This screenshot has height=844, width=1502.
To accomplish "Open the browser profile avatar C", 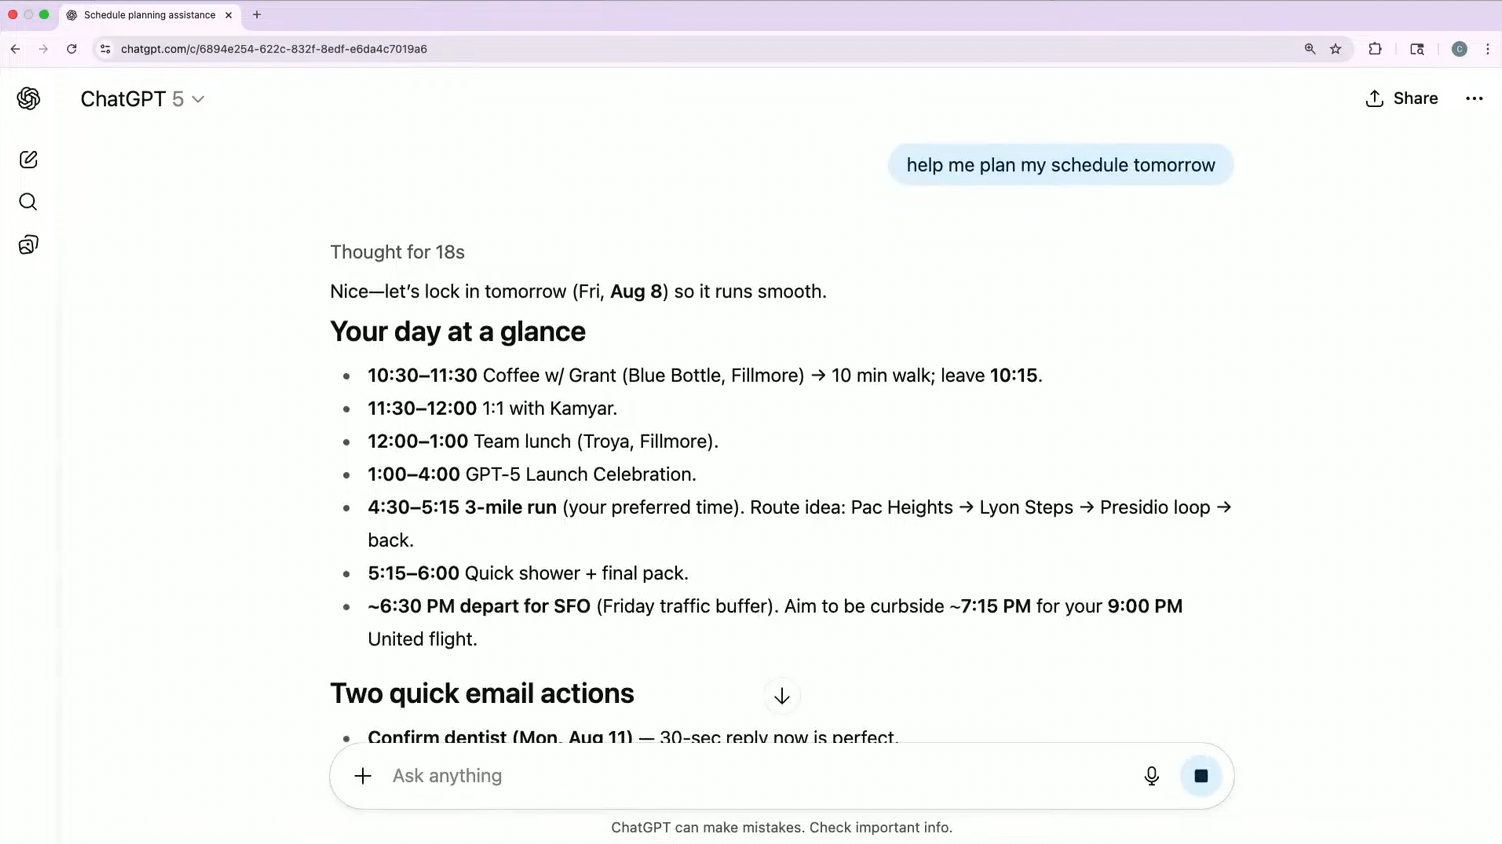I will click(x=1459, y=49).
